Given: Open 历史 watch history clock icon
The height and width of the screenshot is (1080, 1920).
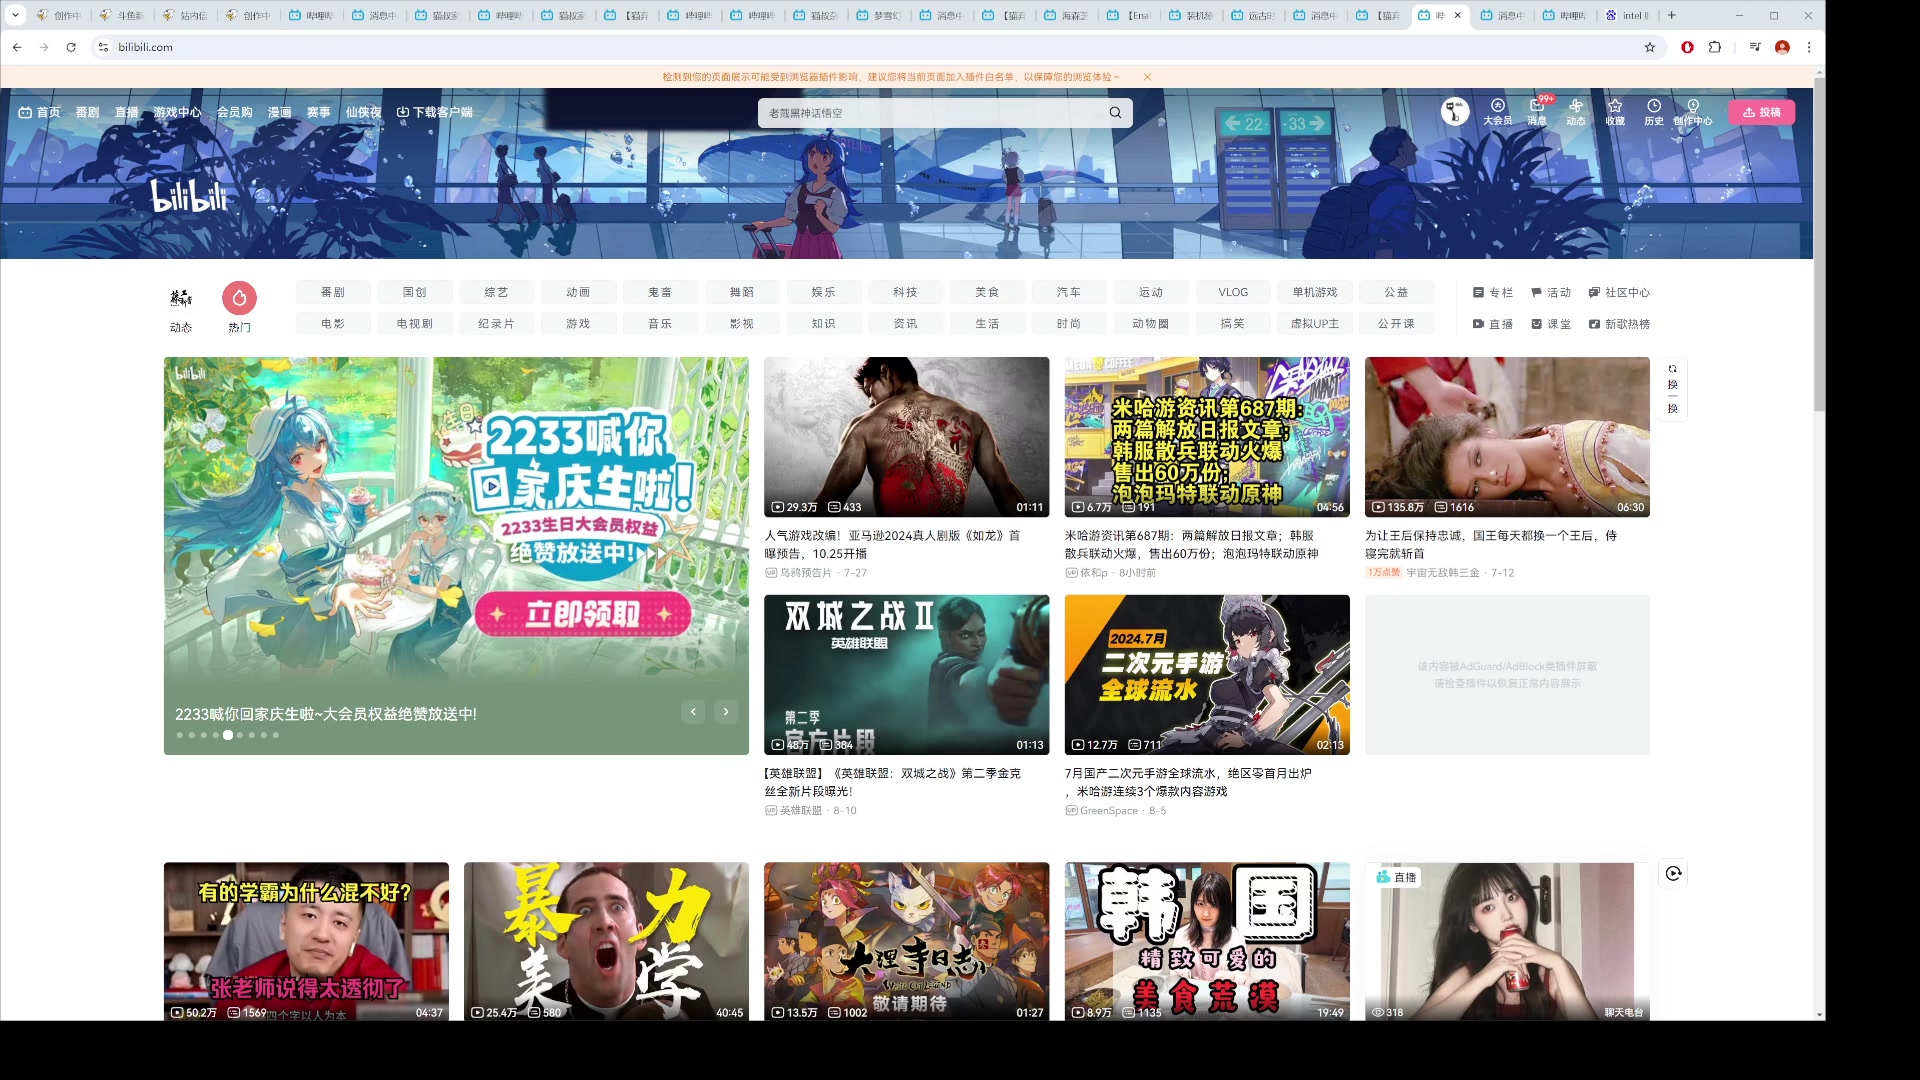Looking at the screenshot, I should pyautogui.click(x=1654, y=111).
